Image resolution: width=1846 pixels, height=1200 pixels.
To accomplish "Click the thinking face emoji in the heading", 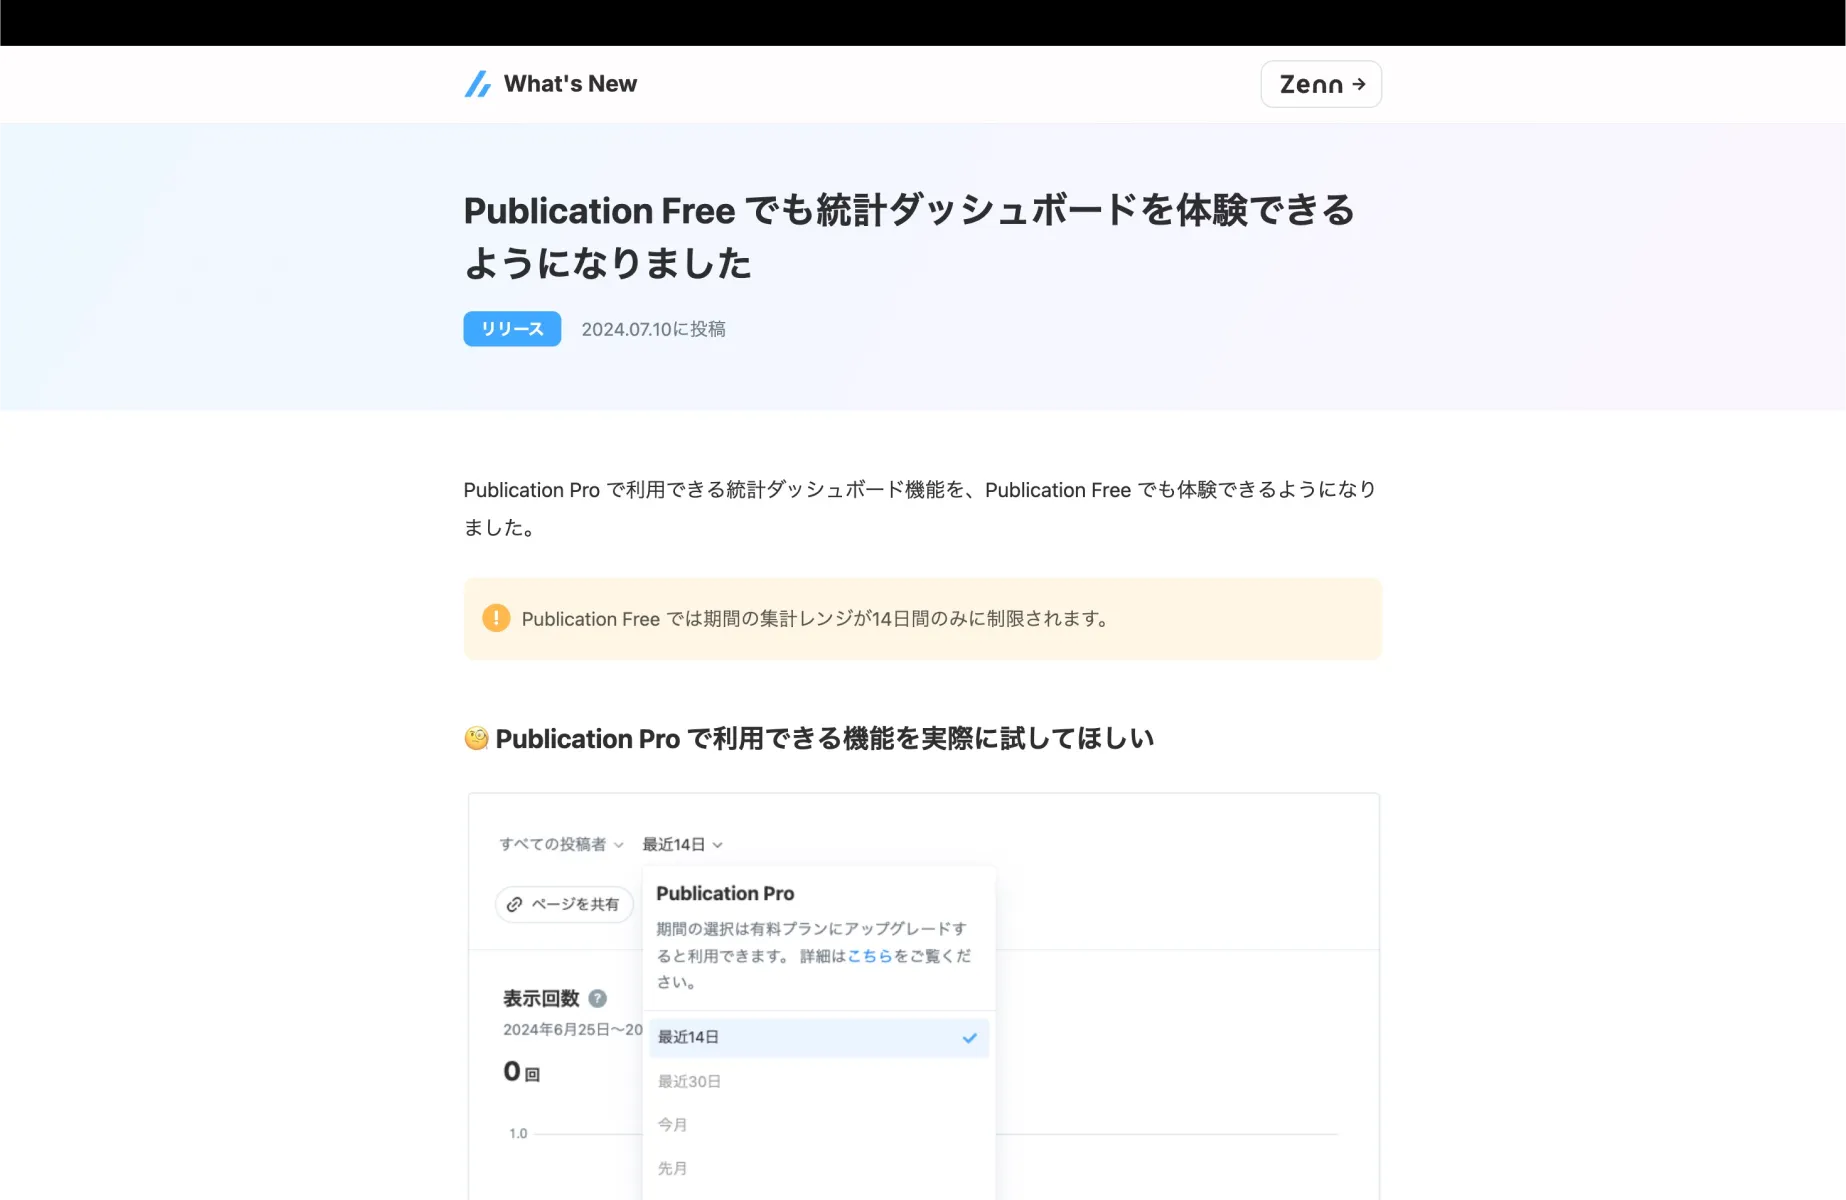I will pyautogui.click(x=477, y=738).
